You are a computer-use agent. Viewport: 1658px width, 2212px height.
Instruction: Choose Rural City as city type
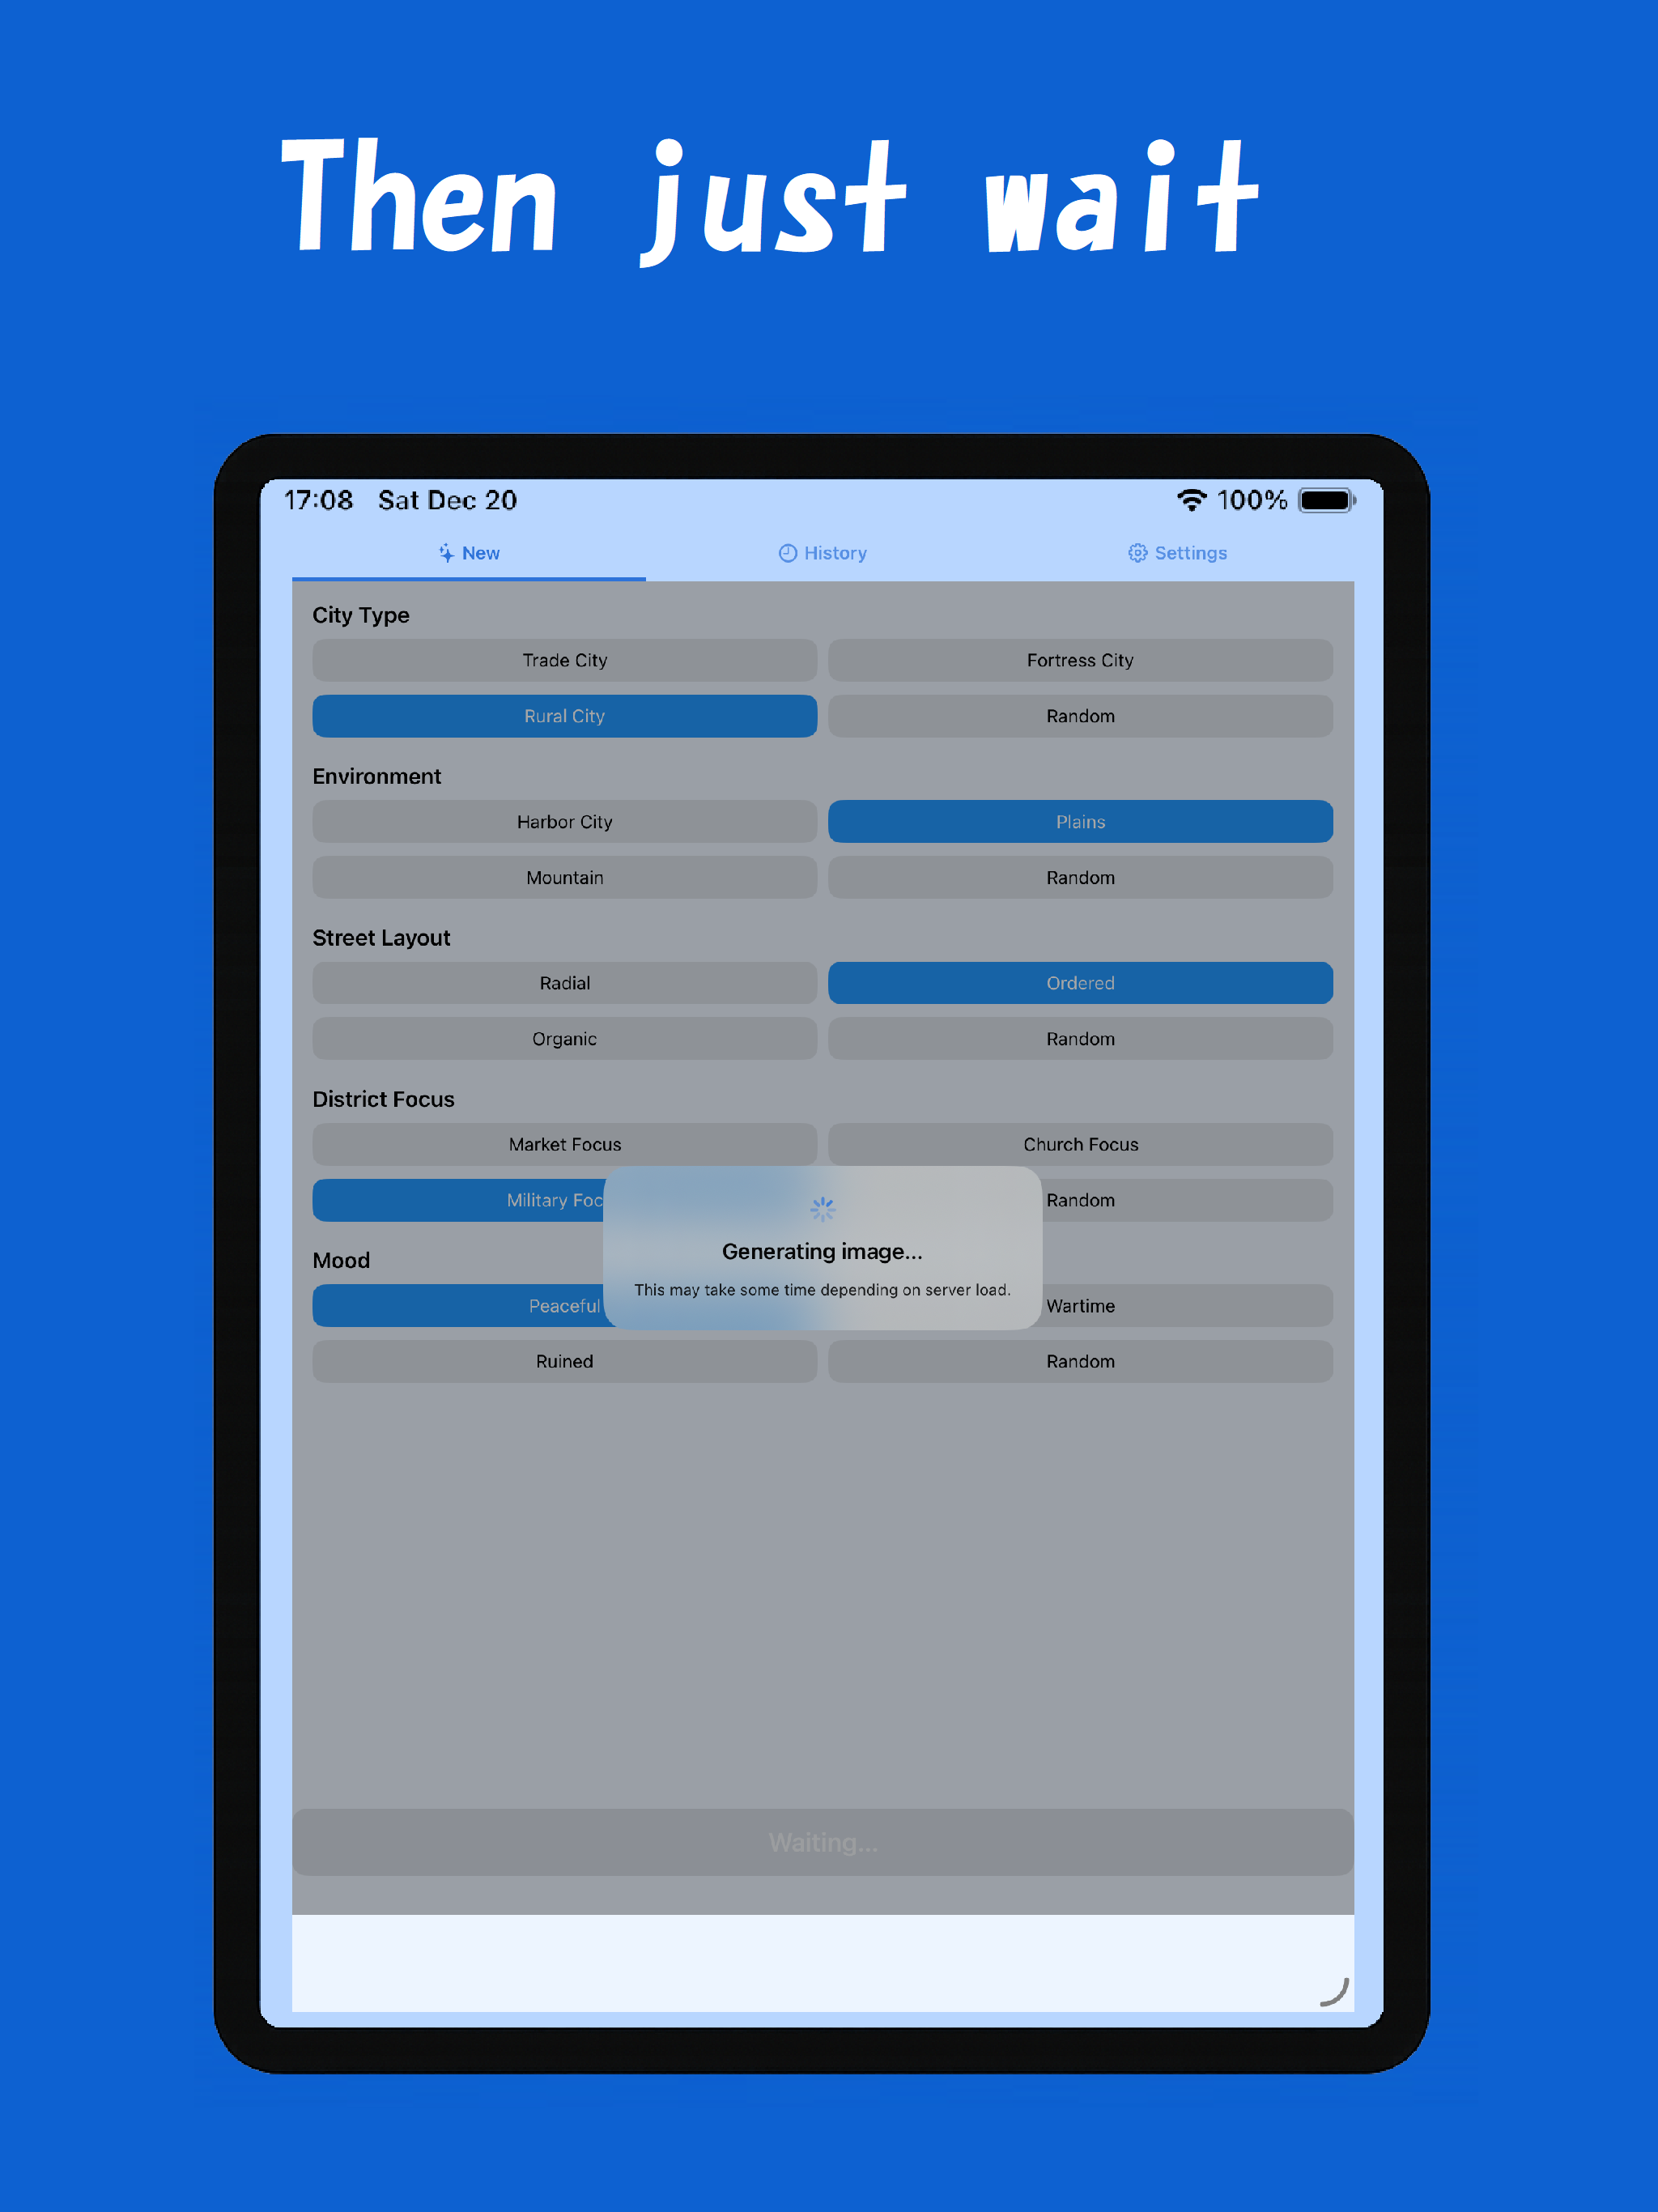coord(564,716)
